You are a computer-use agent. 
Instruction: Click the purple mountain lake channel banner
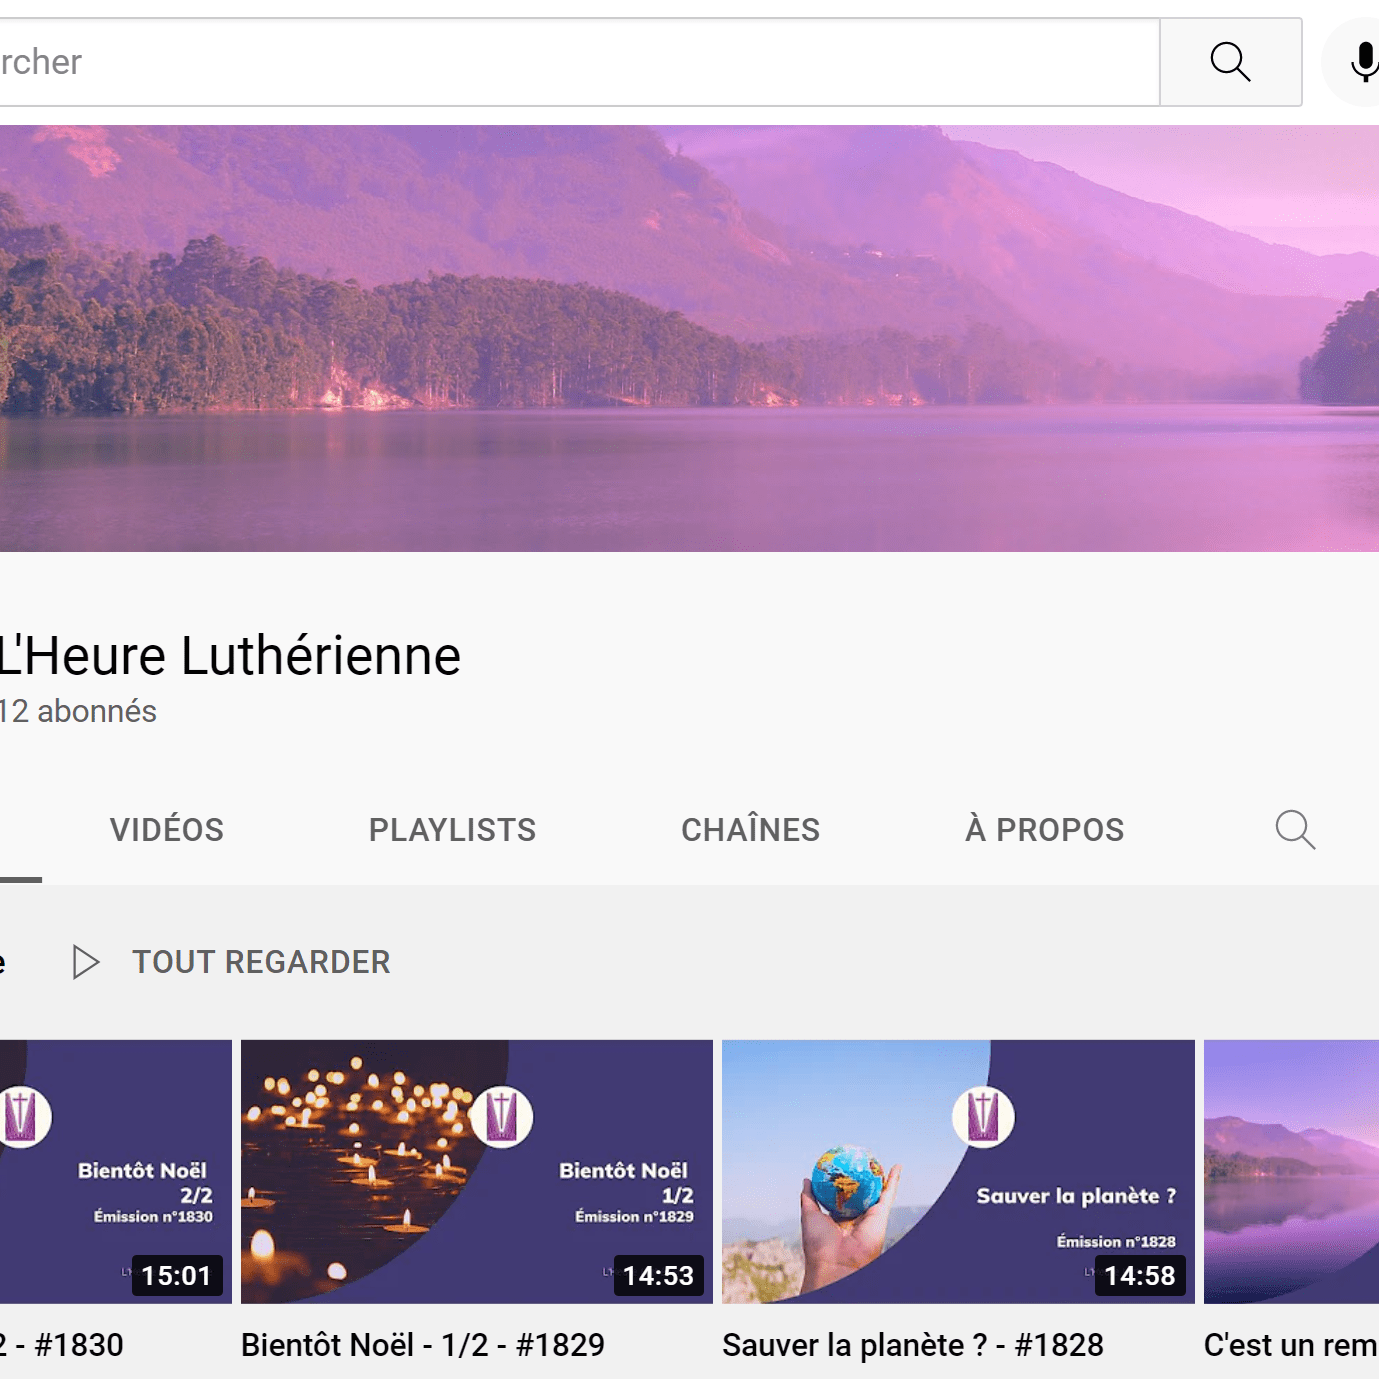(x=689, y=338)
